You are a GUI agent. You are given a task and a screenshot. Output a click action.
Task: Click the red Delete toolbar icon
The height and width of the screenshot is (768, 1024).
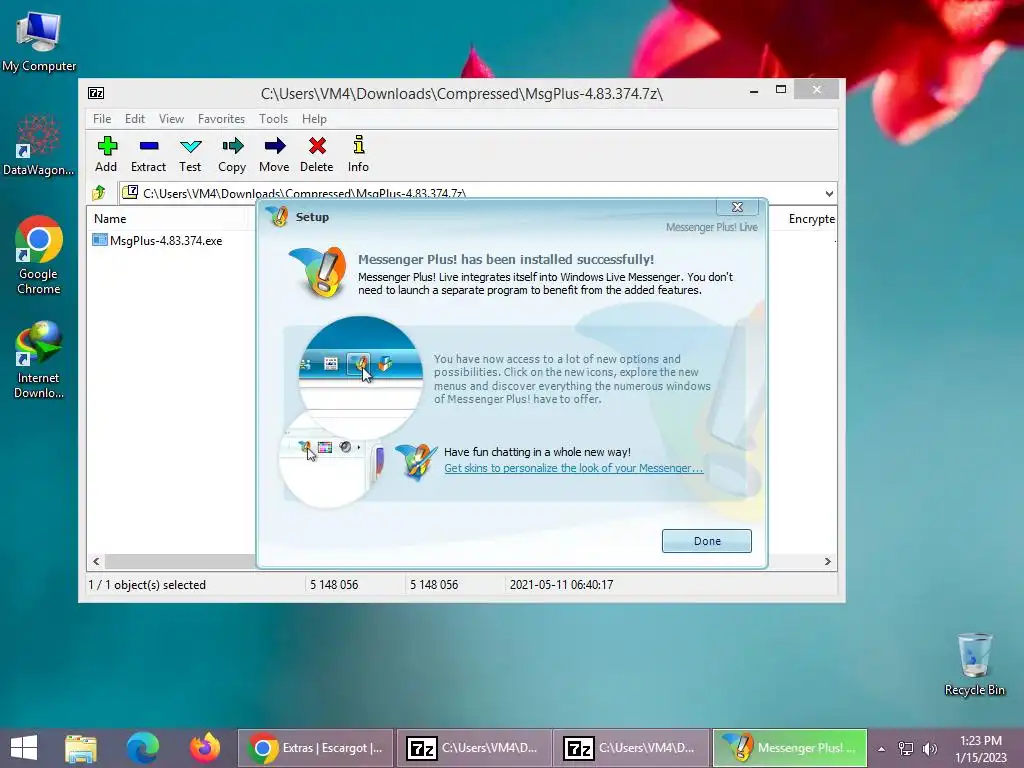(317, 146)
